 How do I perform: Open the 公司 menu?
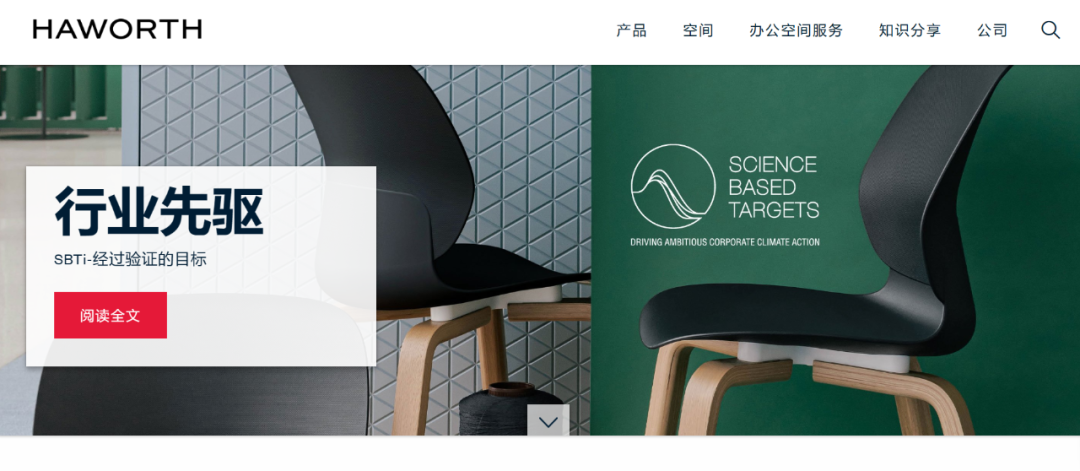coord(992,30)
